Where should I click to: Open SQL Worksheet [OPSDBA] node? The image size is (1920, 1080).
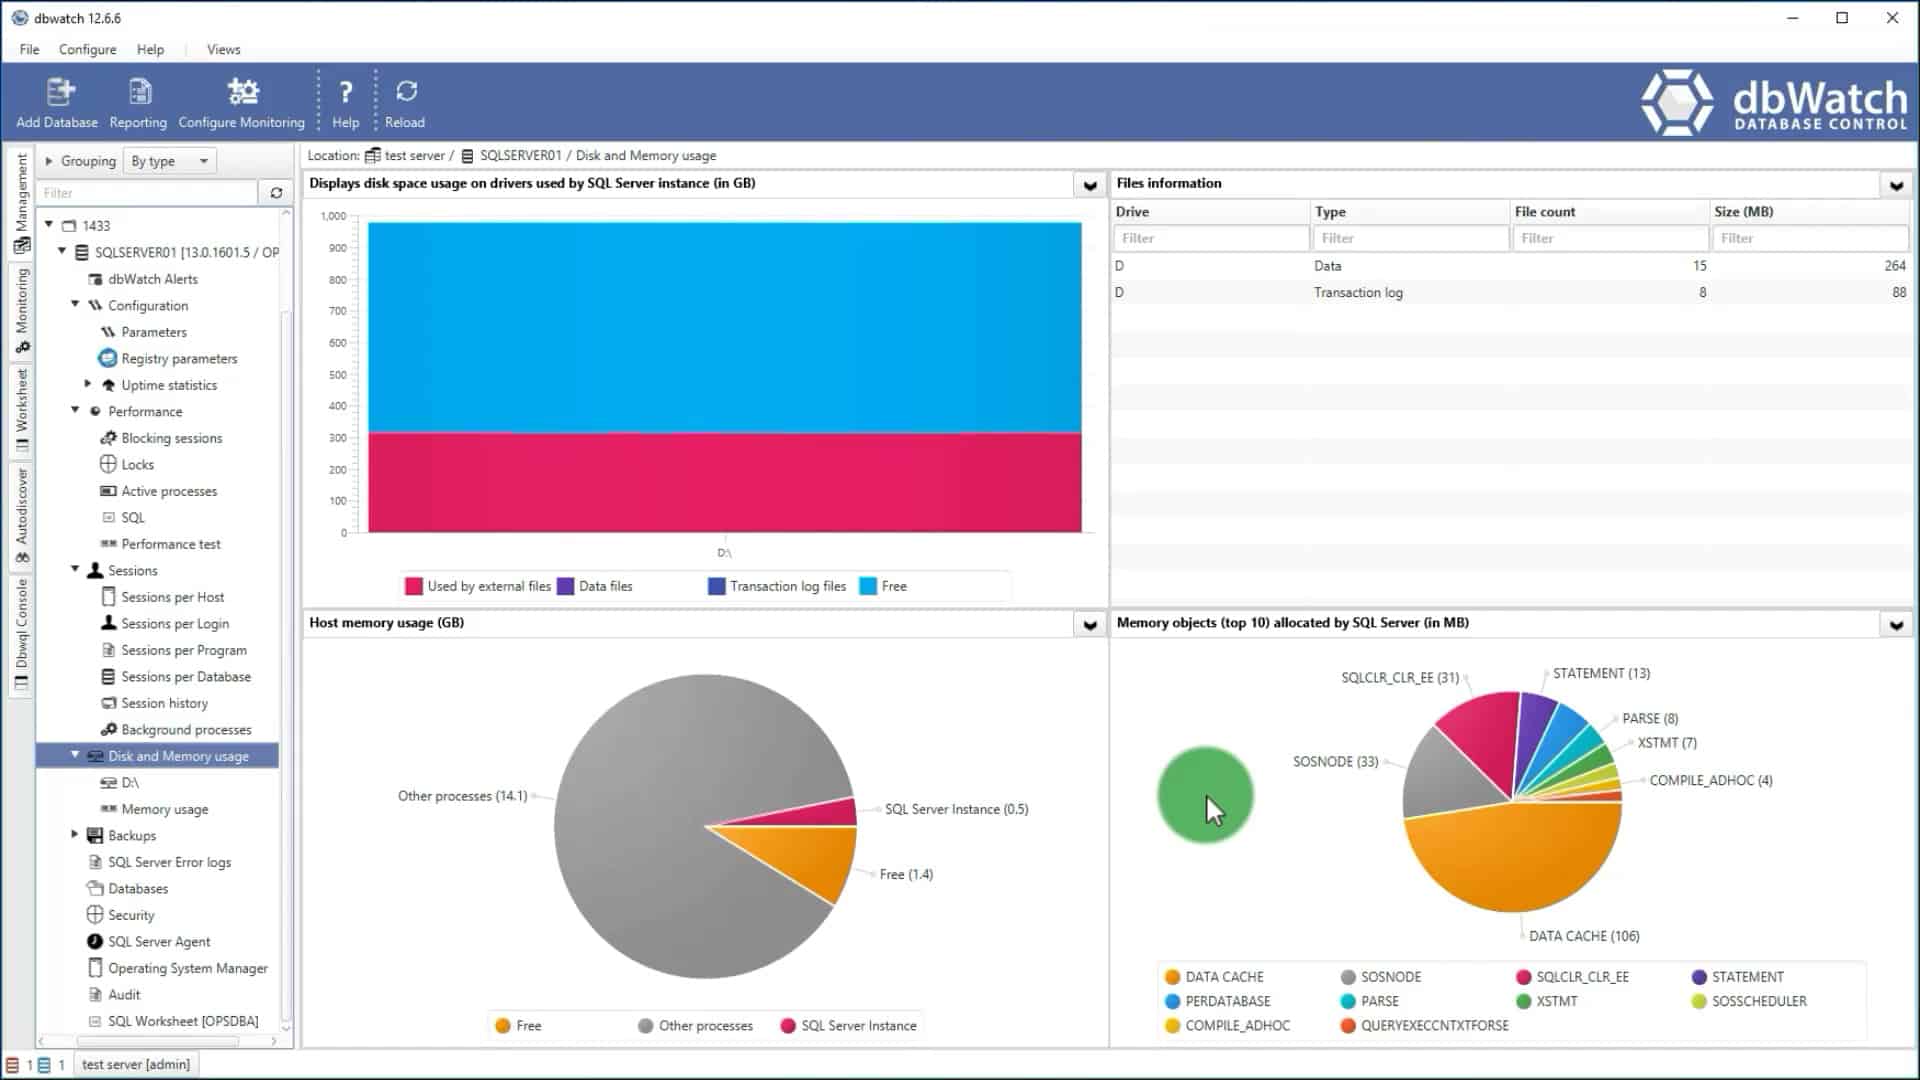[183, 1021]
